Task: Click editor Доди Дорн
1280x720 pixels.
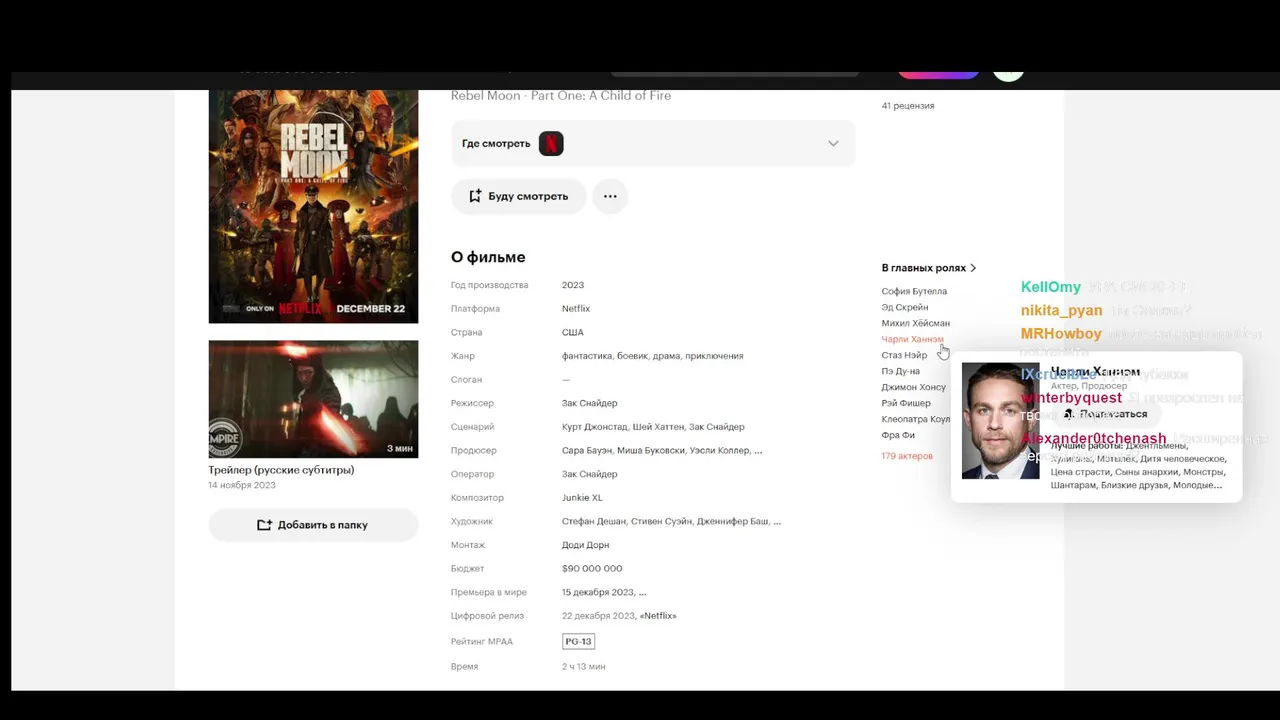Action: [586, 545]
